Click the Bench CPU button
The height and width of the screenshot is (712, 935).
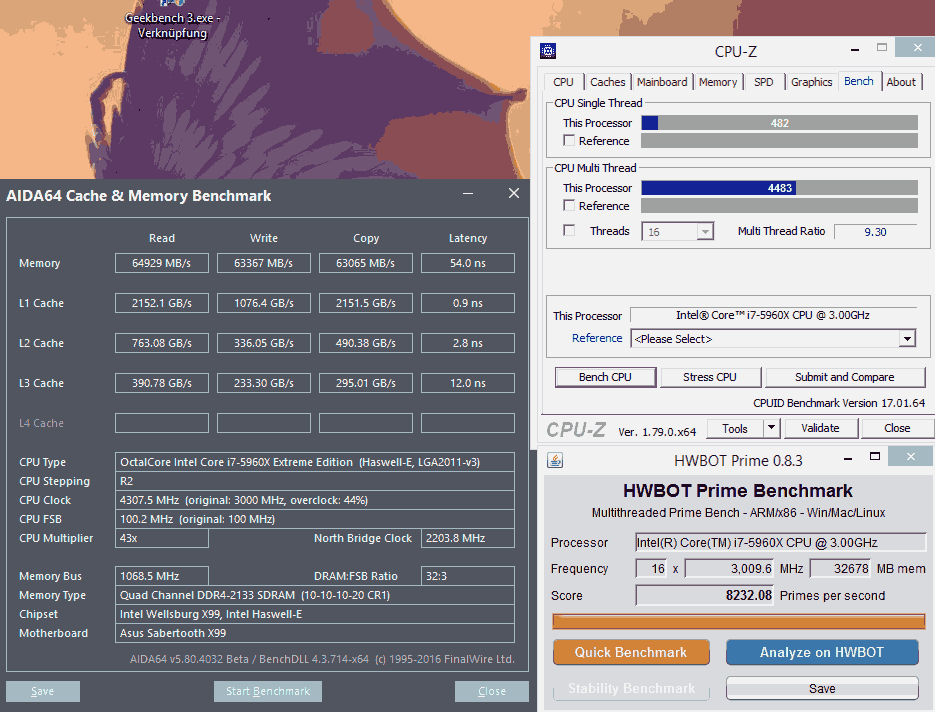point(605,377)
